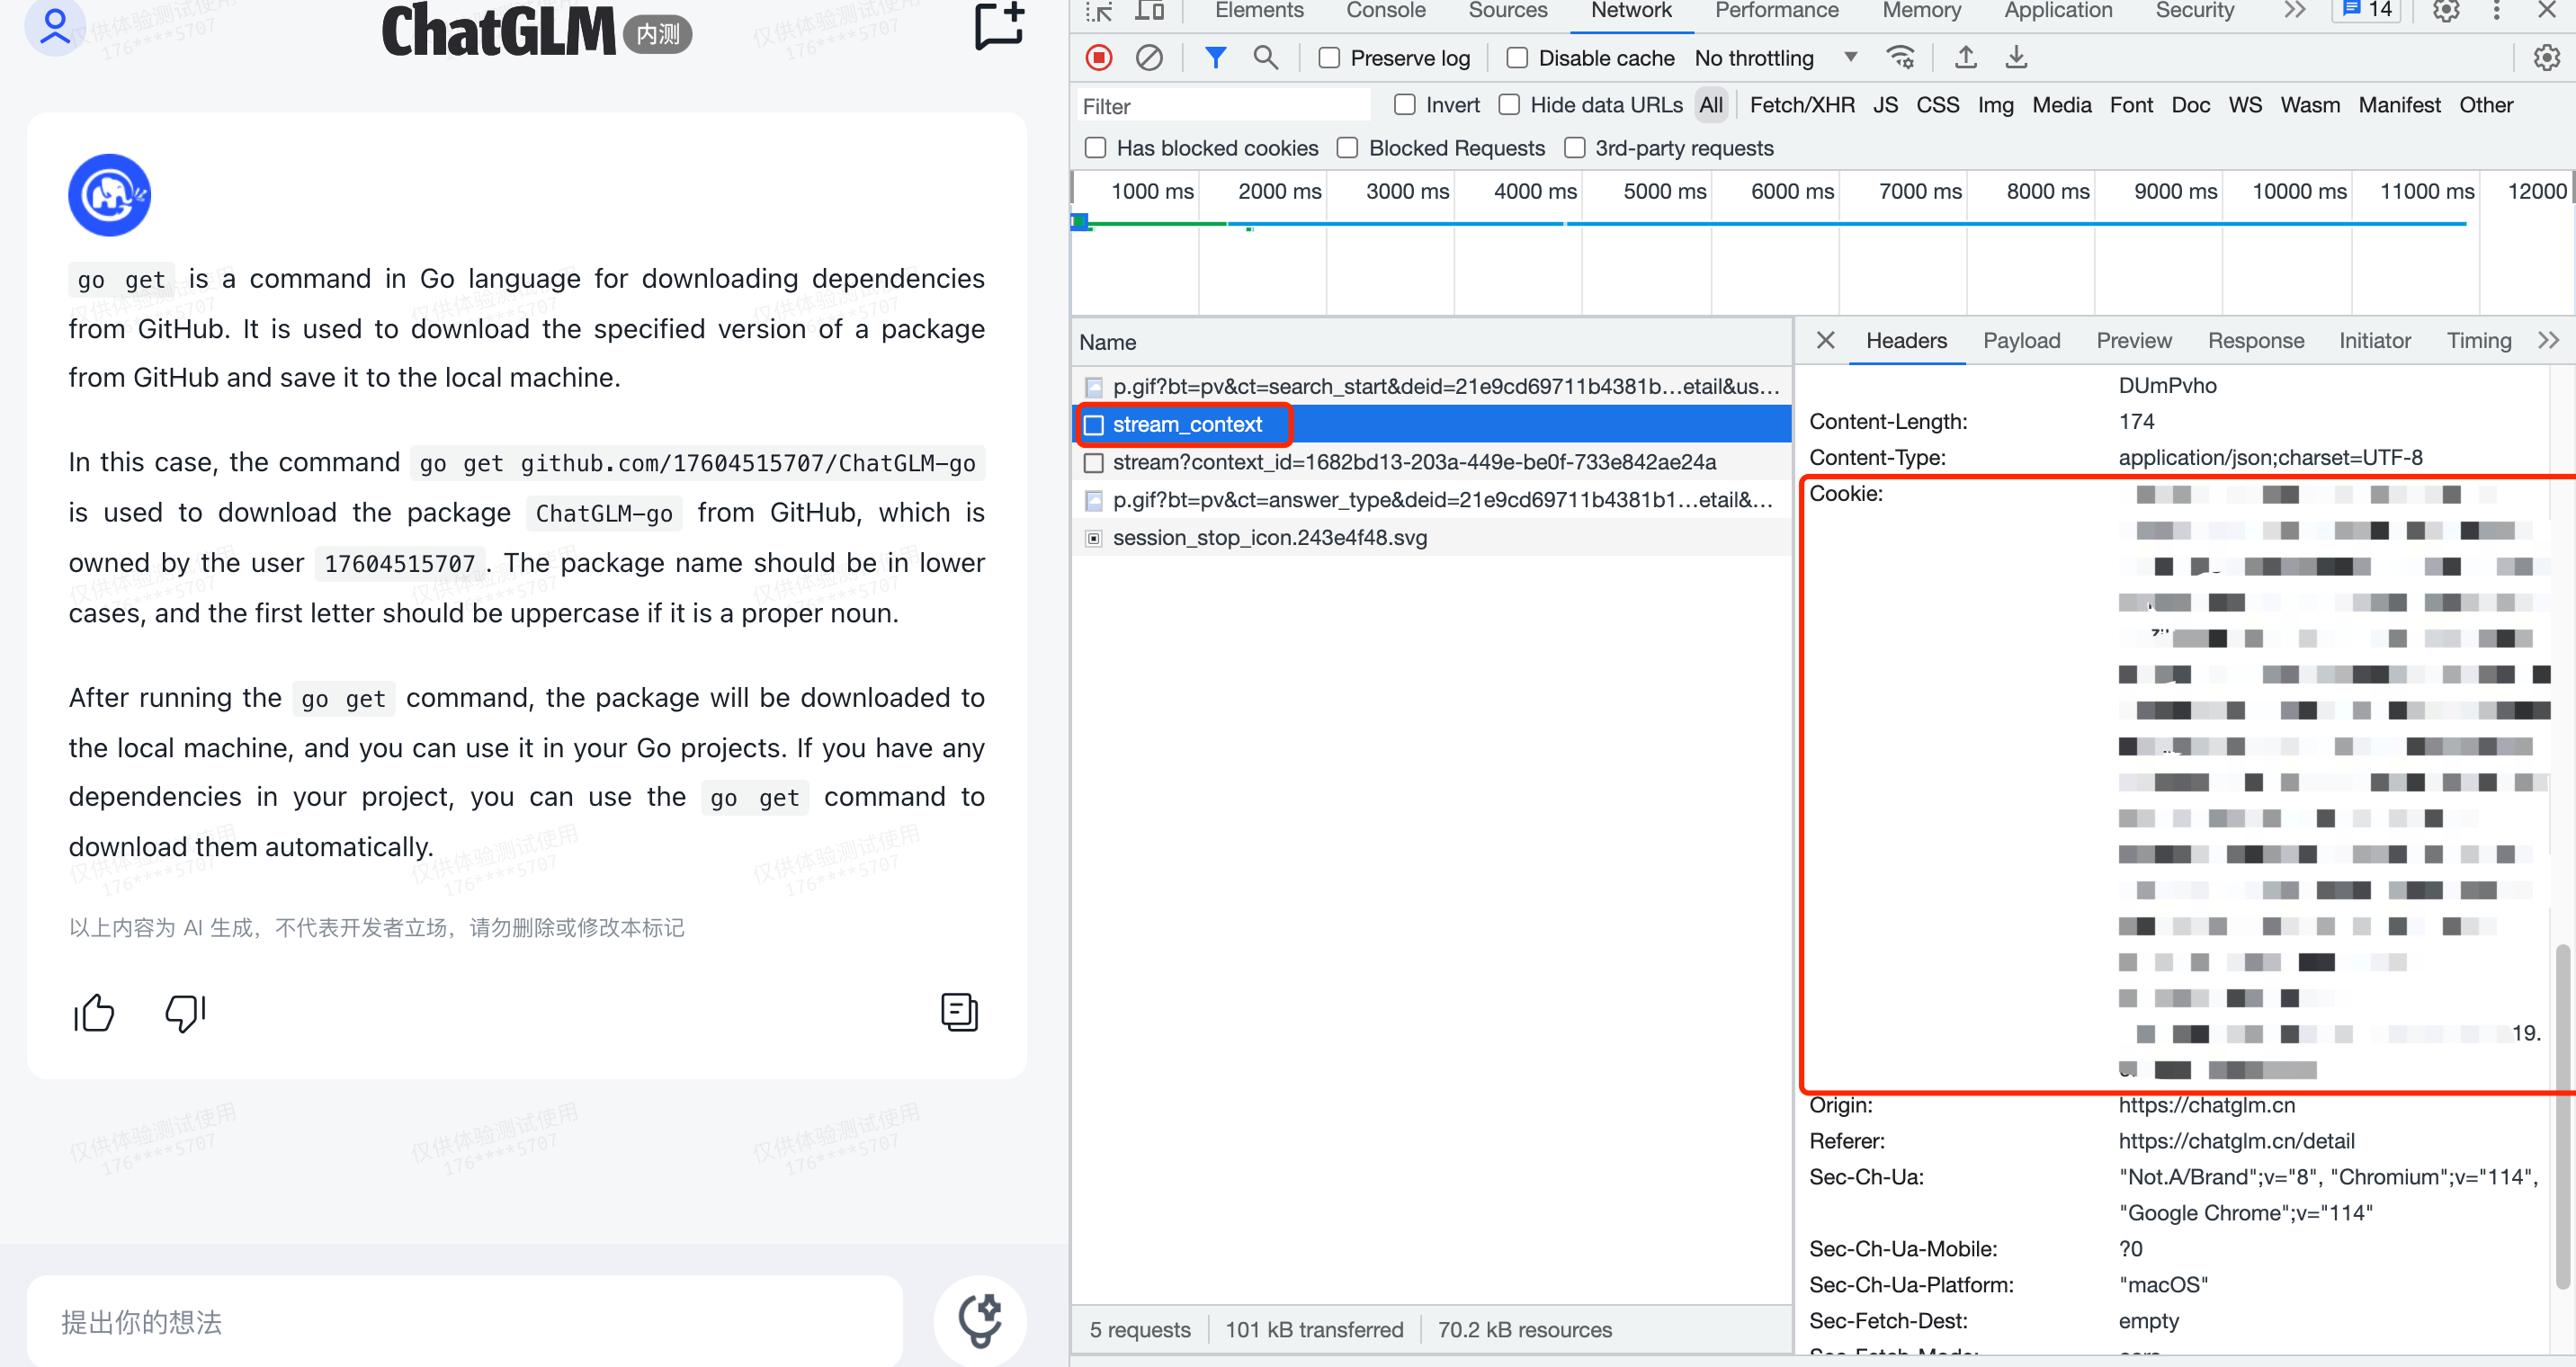This screenshot has height=1367, width=2576.
Task: Show more request detail tabs chevron
Action: click(x=2548, y=341)
